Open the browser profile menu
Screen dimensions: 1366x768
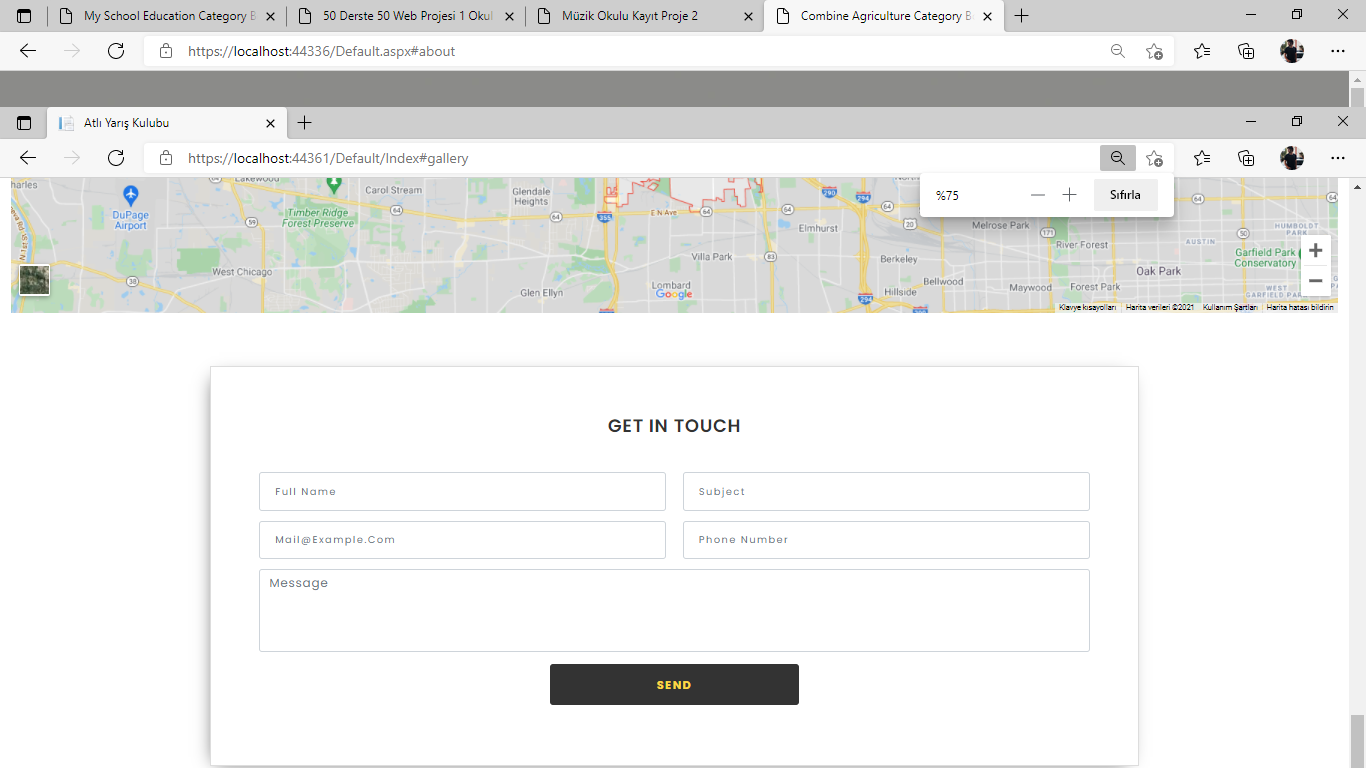click(1291, 157)
